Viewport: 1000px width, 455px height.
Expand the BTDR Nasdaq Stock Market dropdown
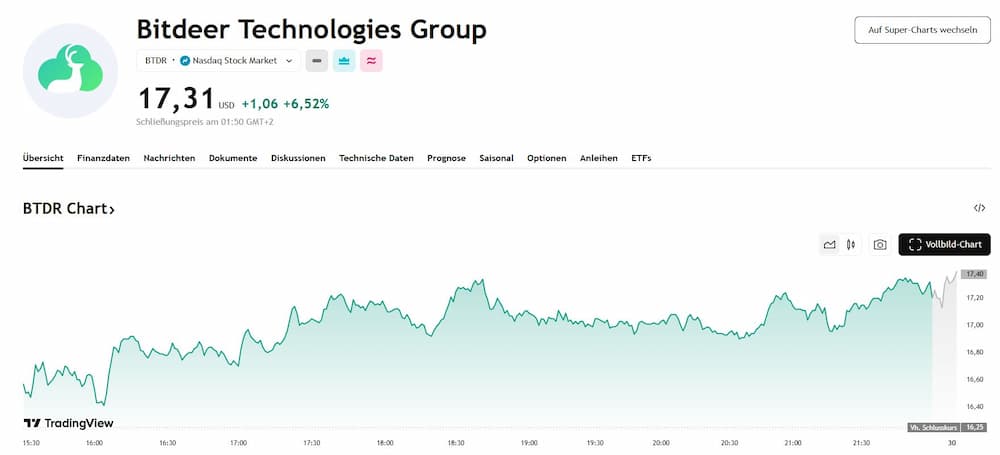click(289, 61)
